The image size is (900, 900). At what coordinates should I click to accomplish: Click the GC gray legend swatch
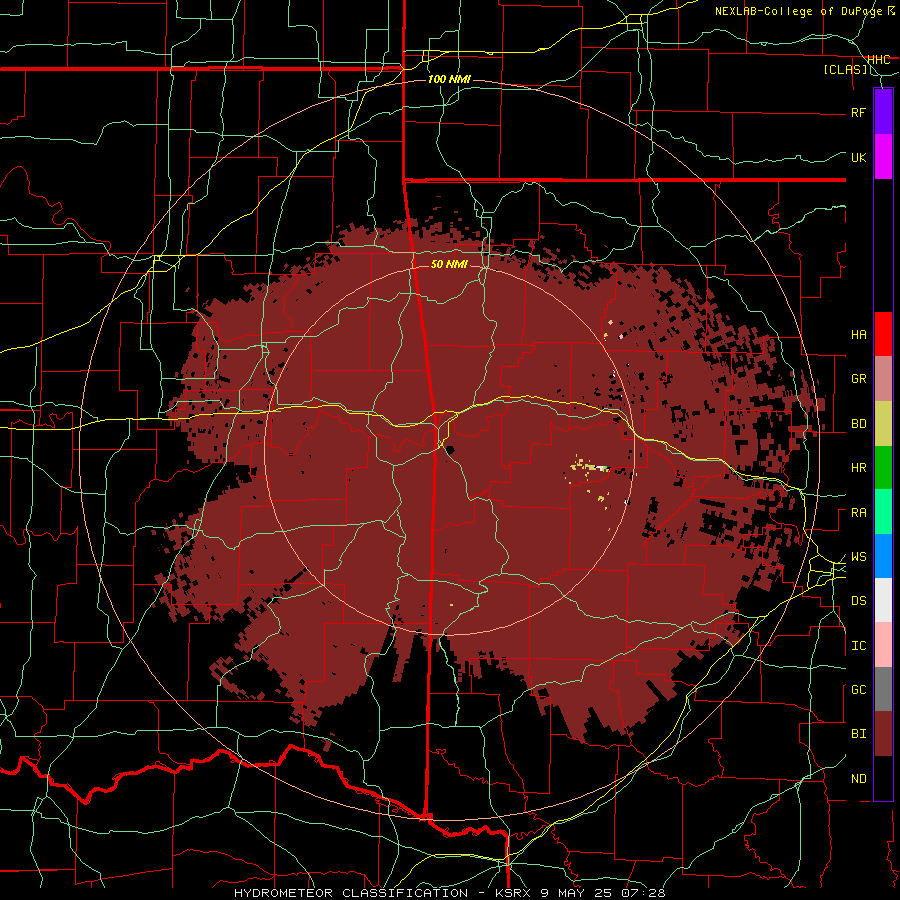tap(883, 689)
